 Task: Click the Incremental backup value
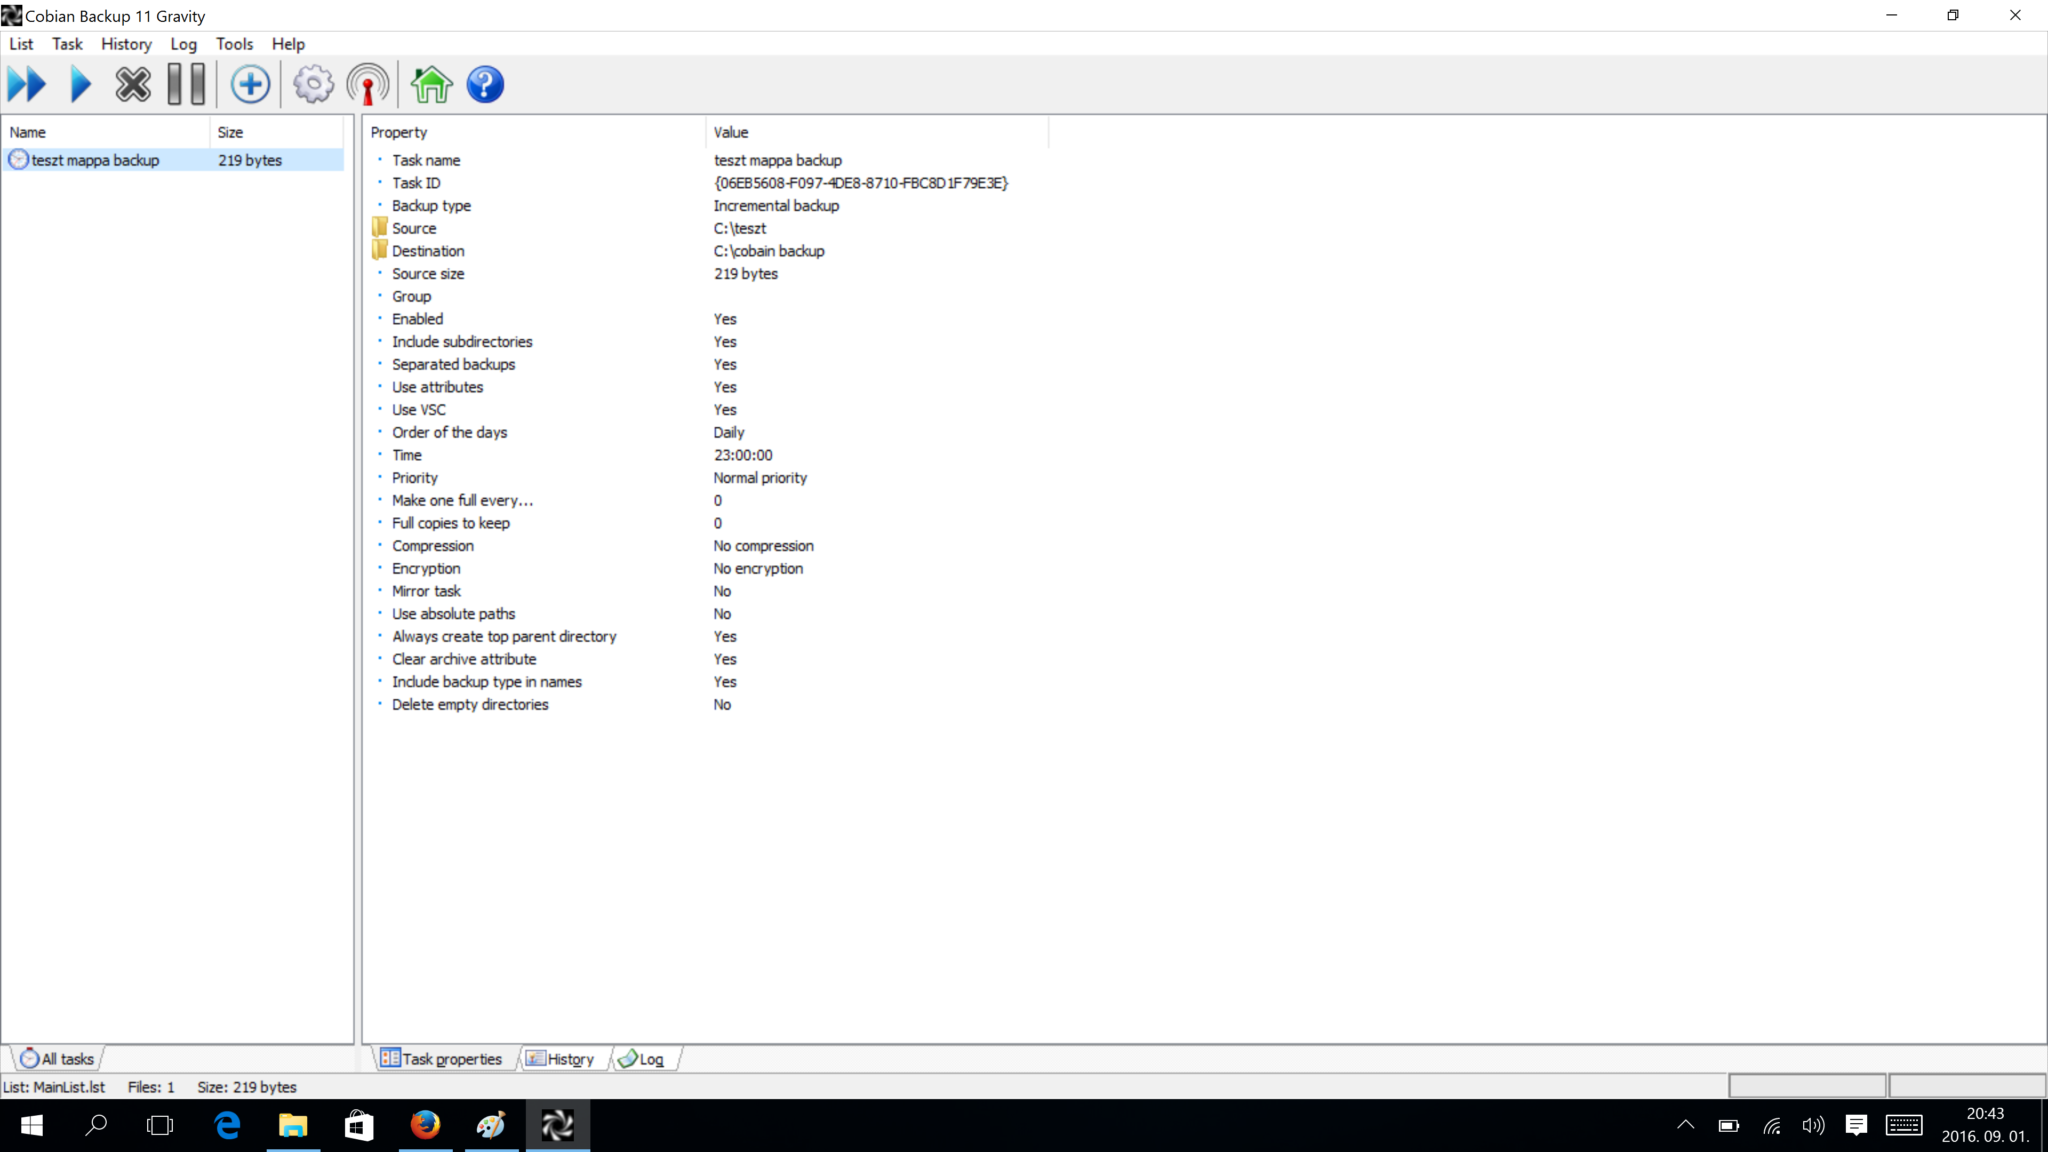(775, 205)
